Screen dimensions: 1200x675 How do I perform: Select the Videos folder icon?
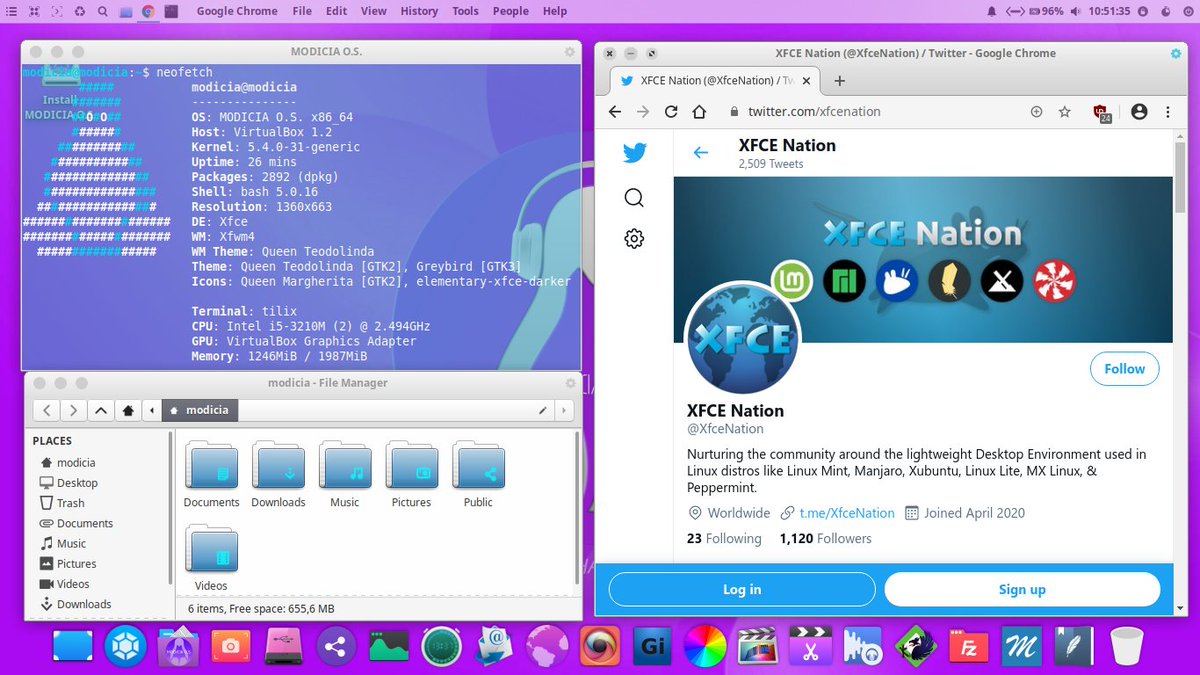tap(212, 550)
